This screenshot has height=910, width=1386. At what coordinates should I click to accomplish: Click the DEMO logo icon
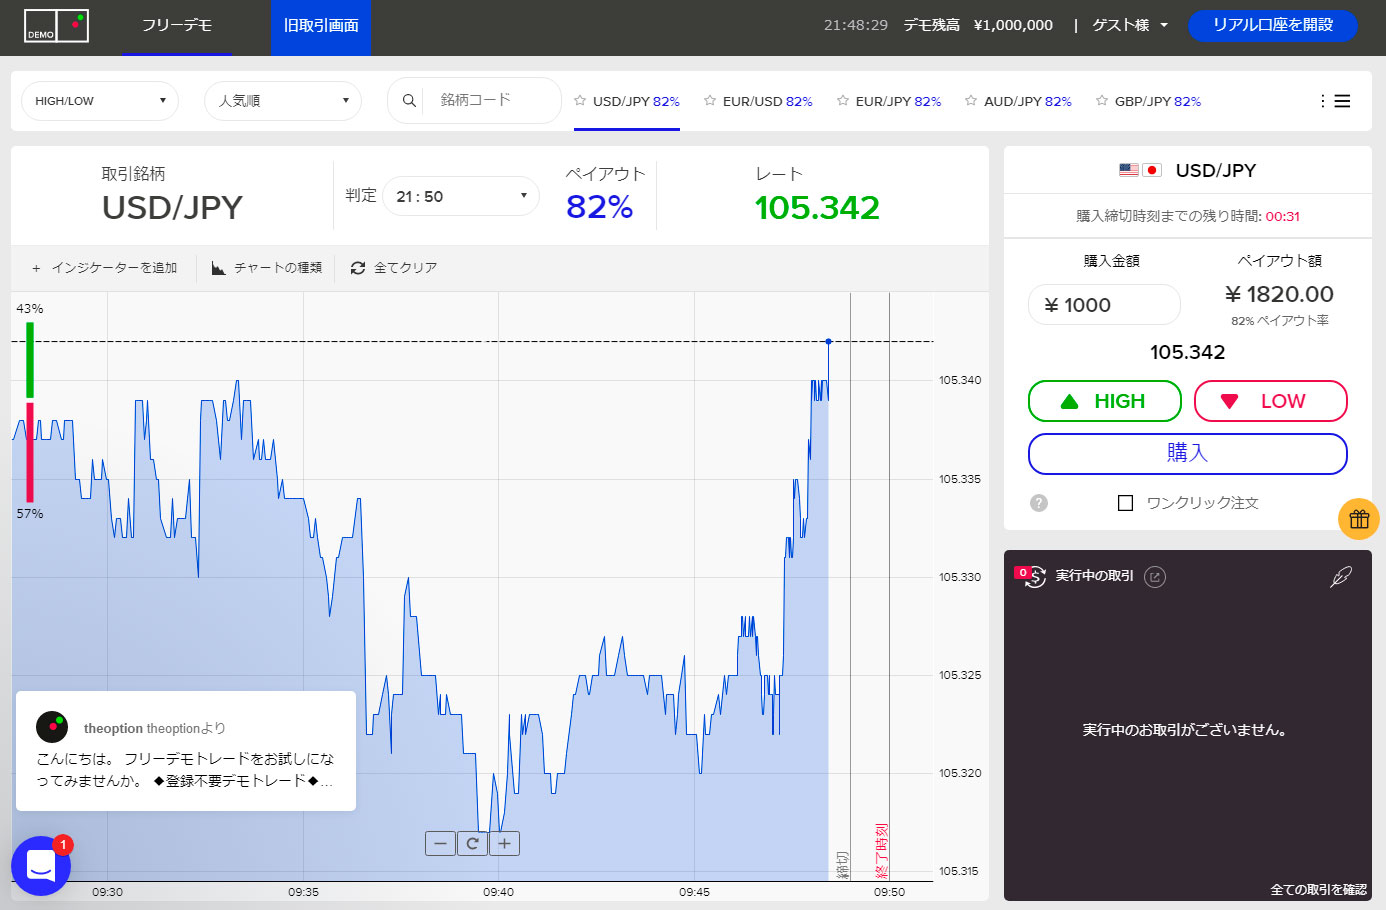(56, 26)
